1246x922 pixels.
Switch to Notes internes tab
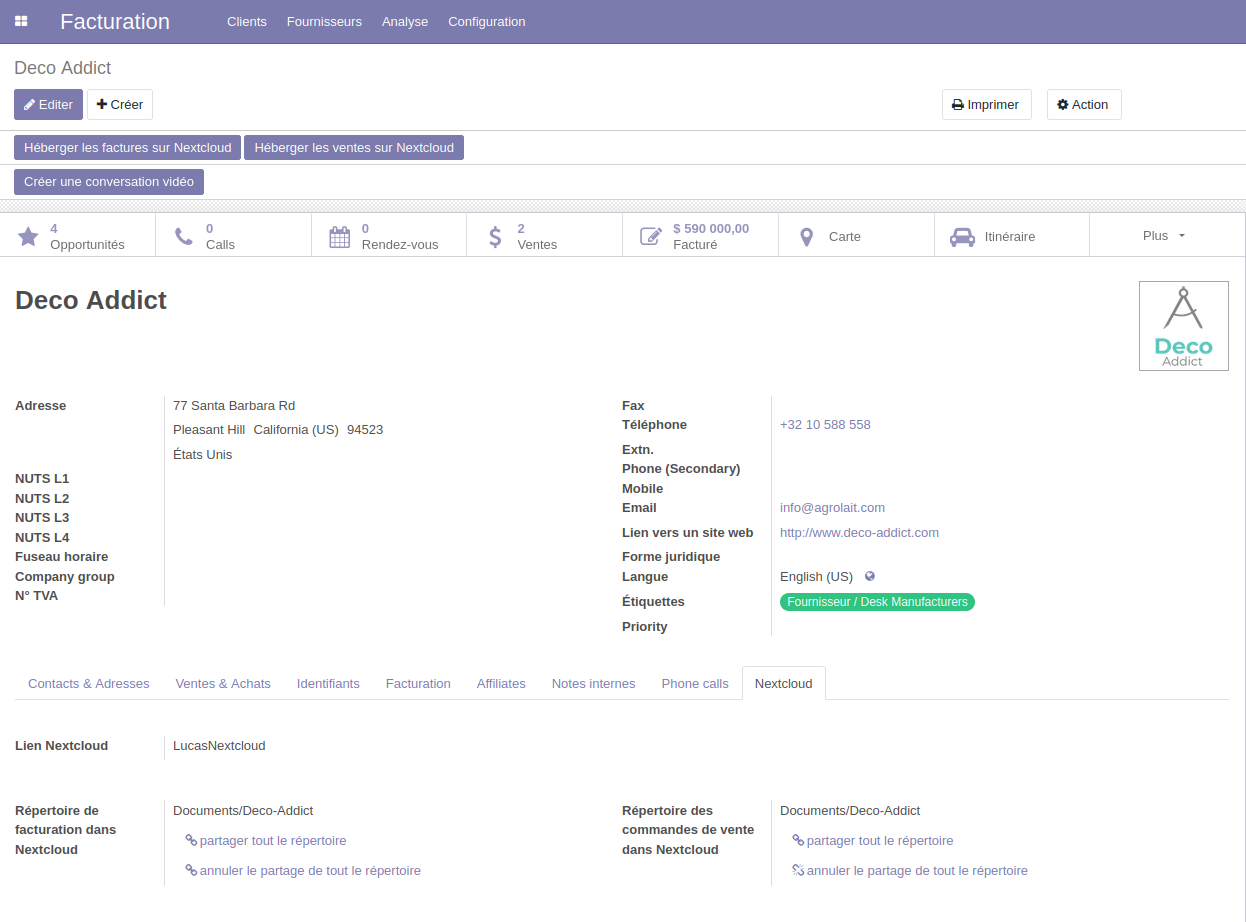tap(594, 684)
